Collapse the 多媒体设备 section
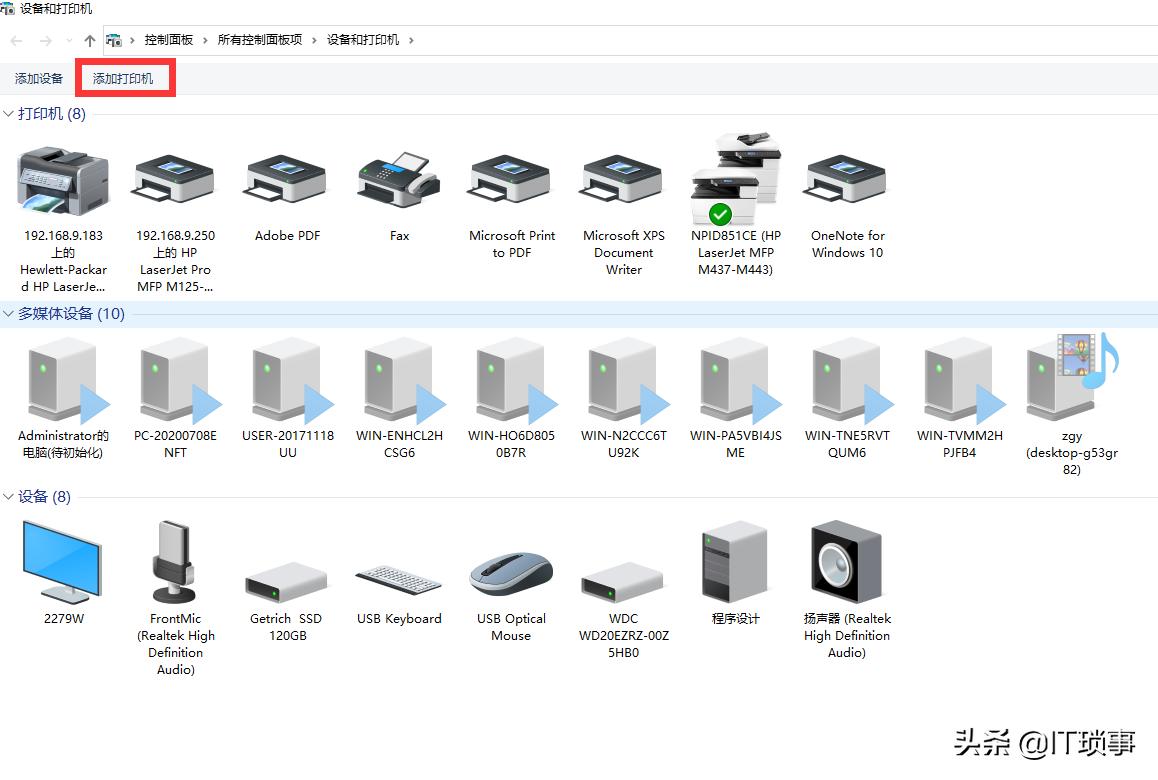Image resolution: width=1158 pixels, height=780 pixels. coord(8,313)
